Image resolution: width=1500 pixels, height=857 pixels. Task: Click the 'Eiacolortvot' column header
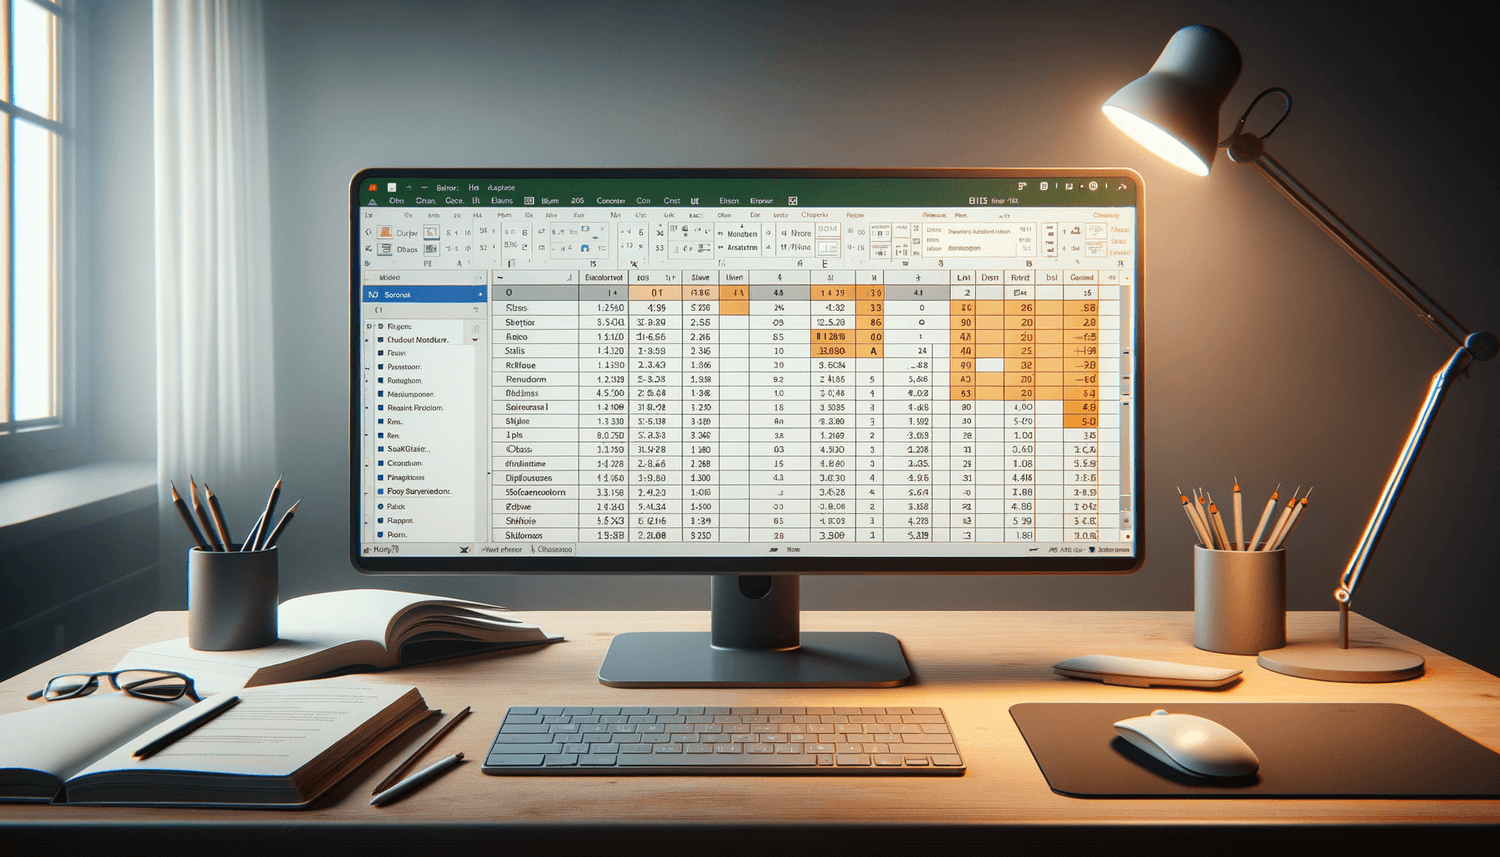[x=604, y=278]
